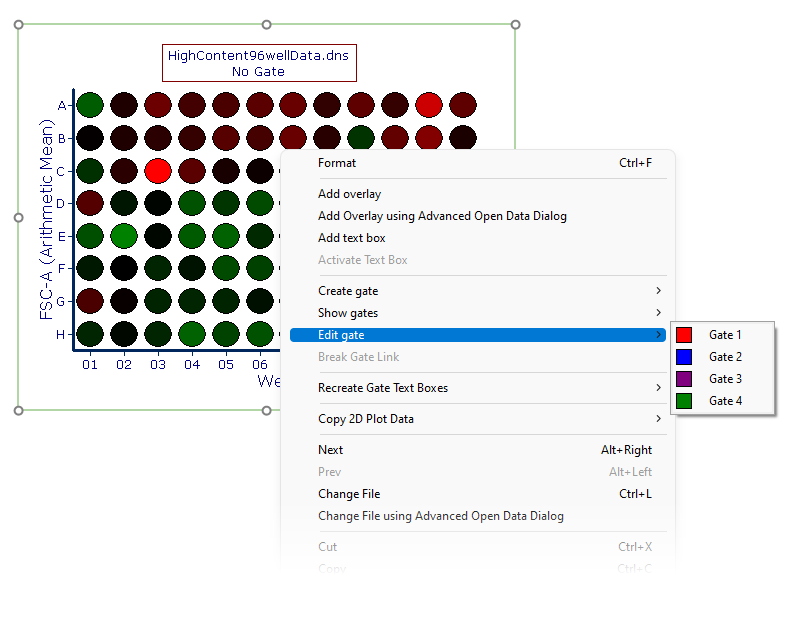Expand the Create gate submenu

[478, 291]
